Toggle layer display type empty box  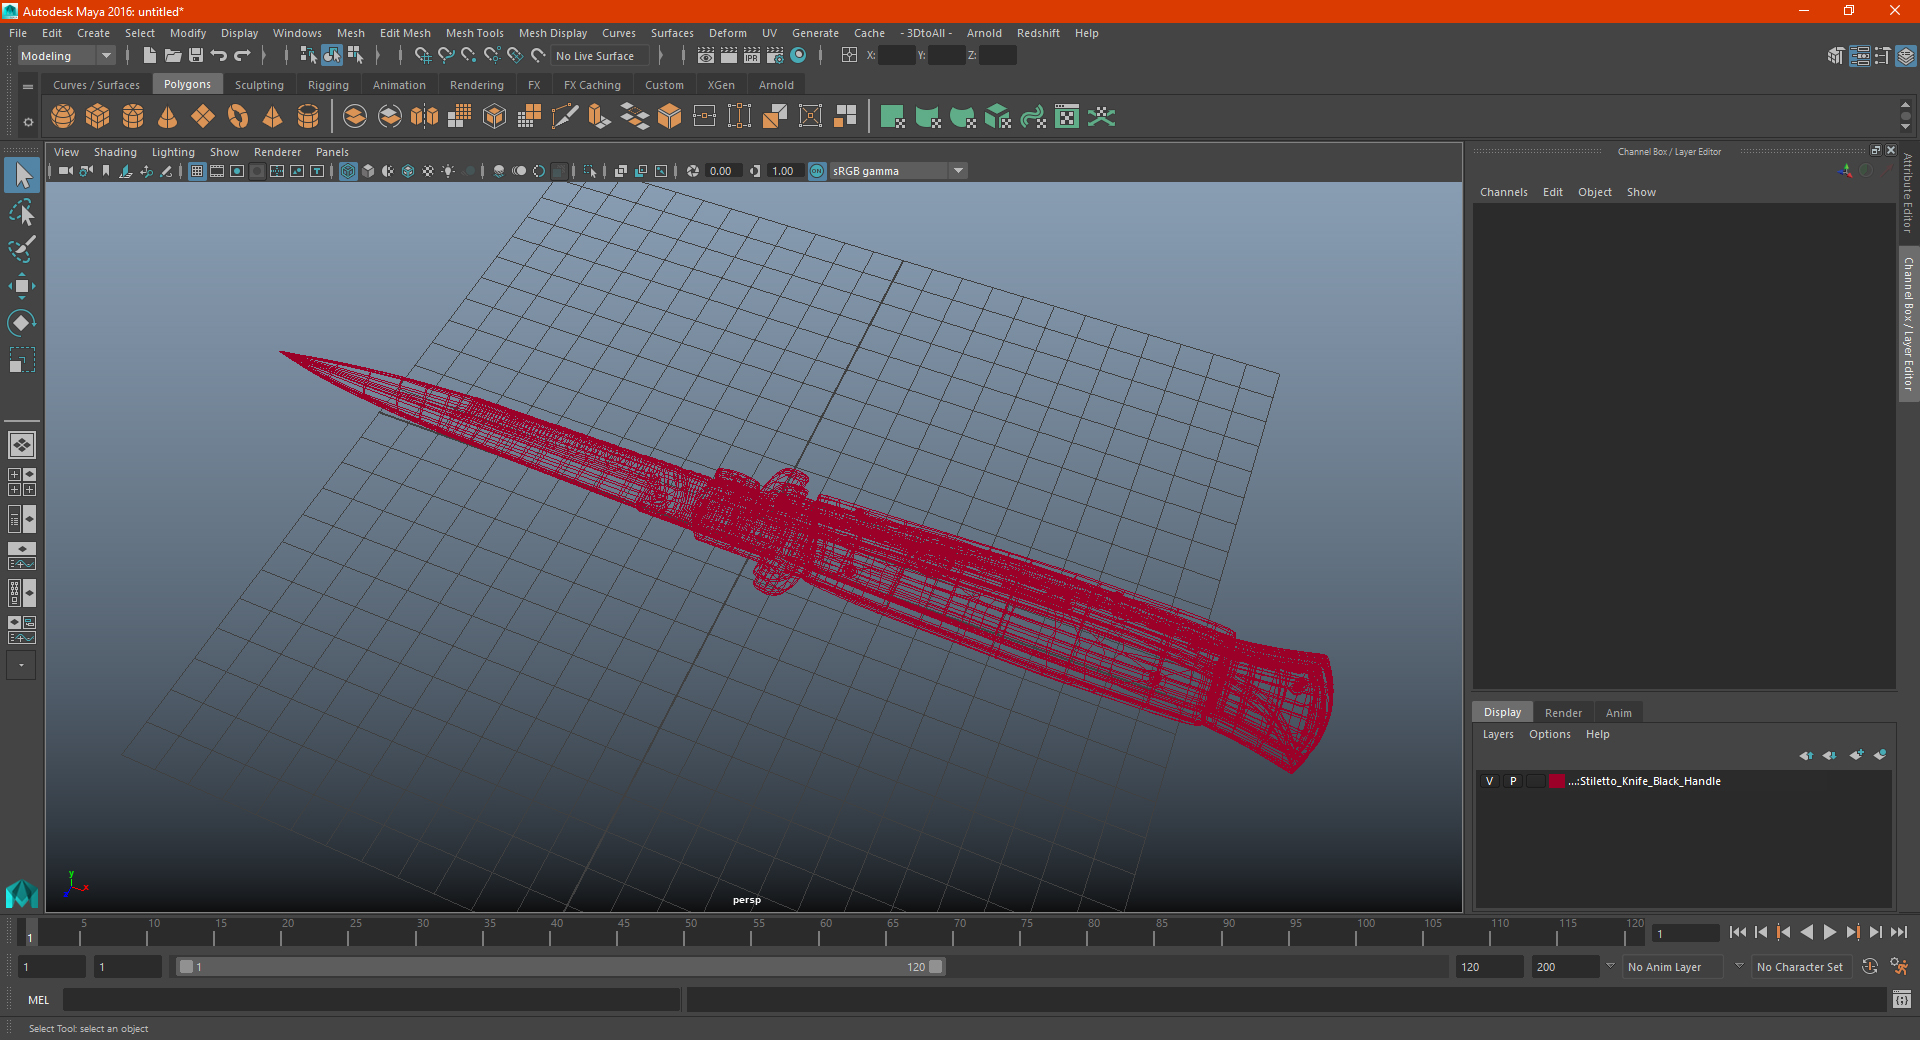[x=1536, y=781]
